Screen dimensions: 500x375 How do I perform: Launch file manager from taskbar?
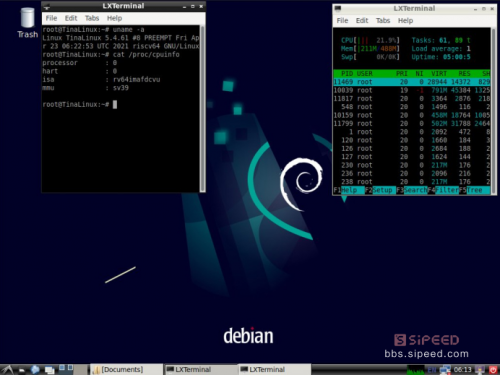[22, 370]
